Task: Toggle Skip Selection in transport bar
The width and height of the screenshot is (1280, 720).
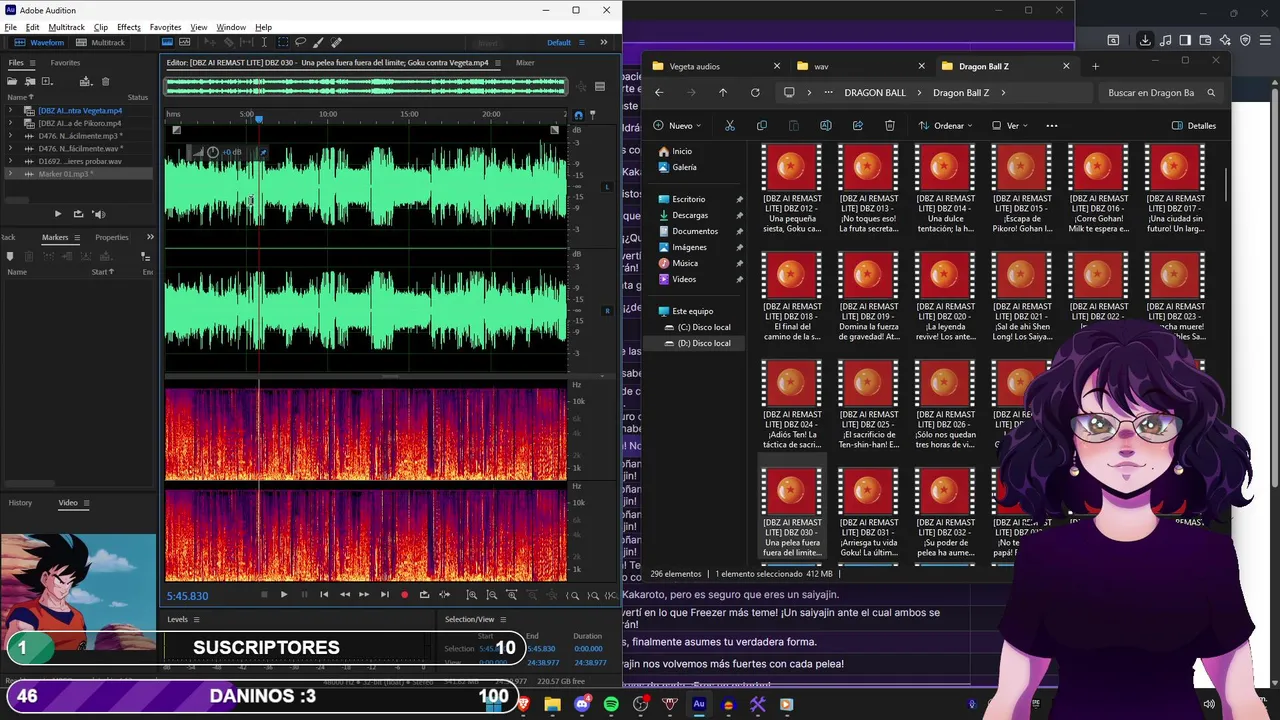Action: point(445,595)
